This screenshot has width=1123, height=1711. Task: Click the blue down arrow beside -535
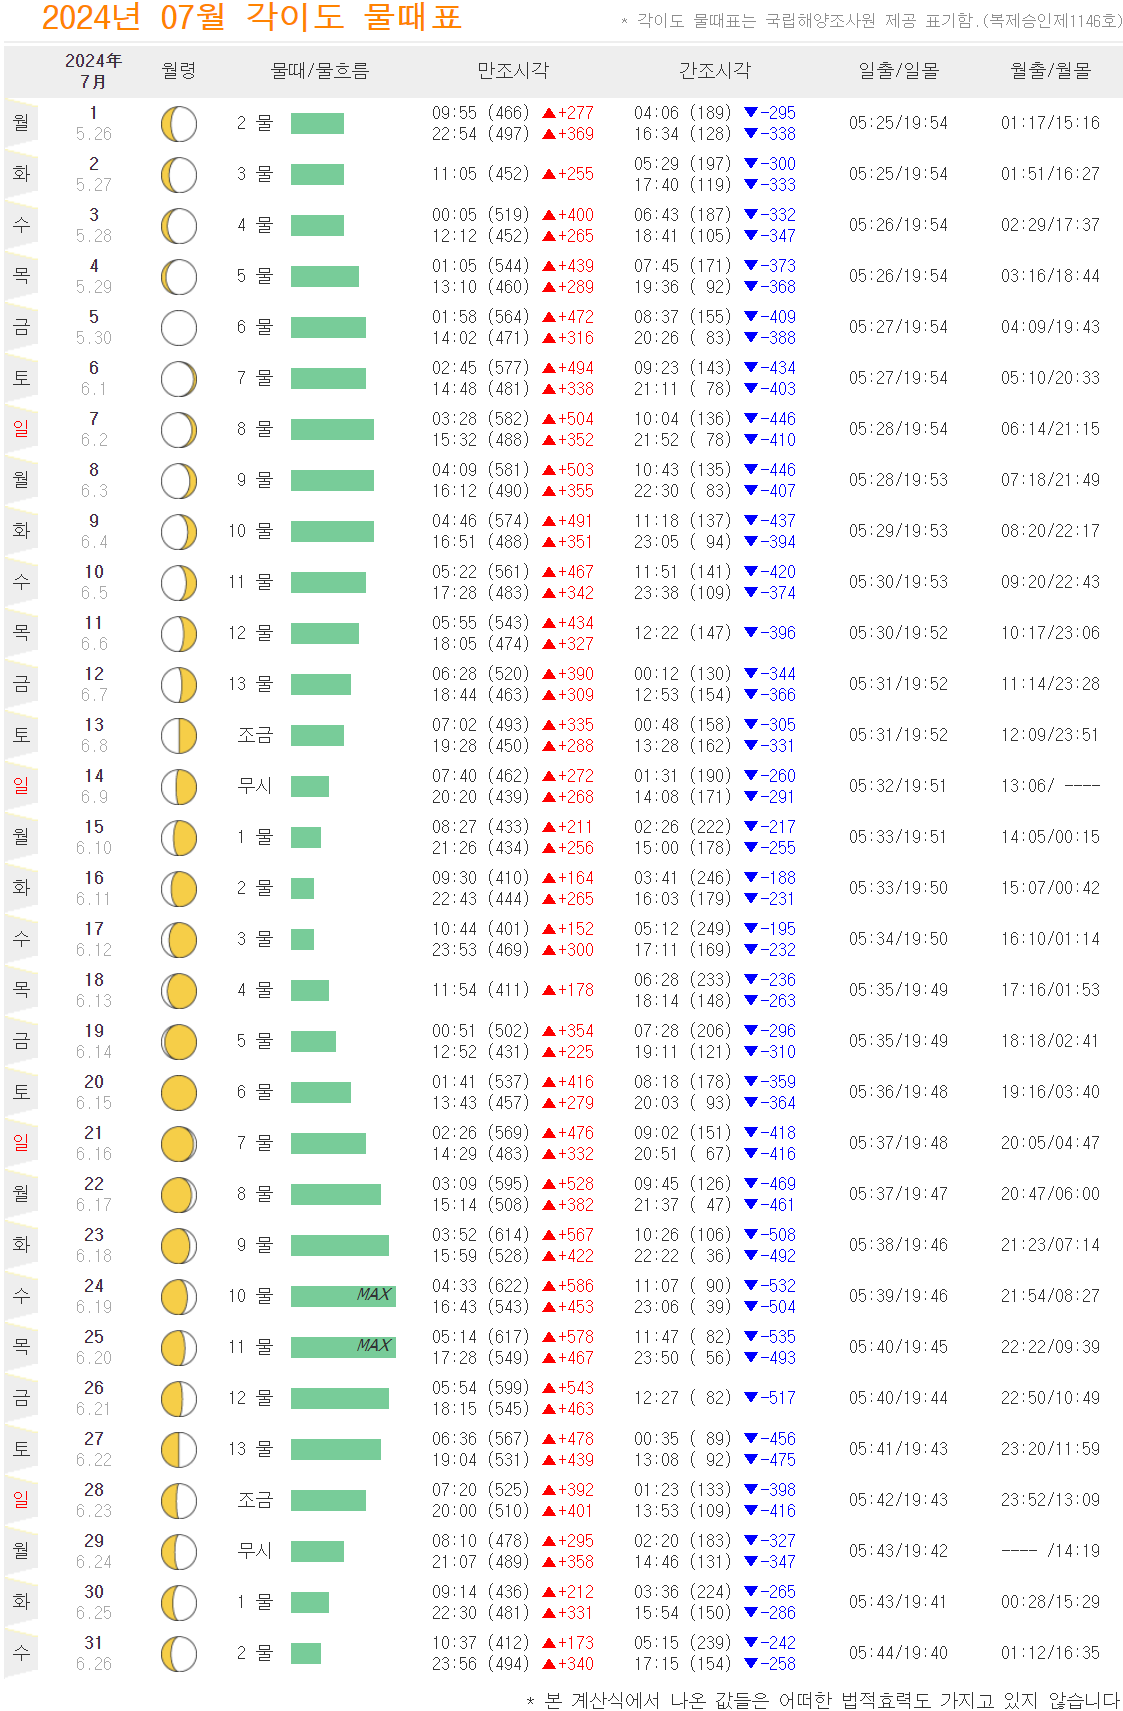(751, 1337)
